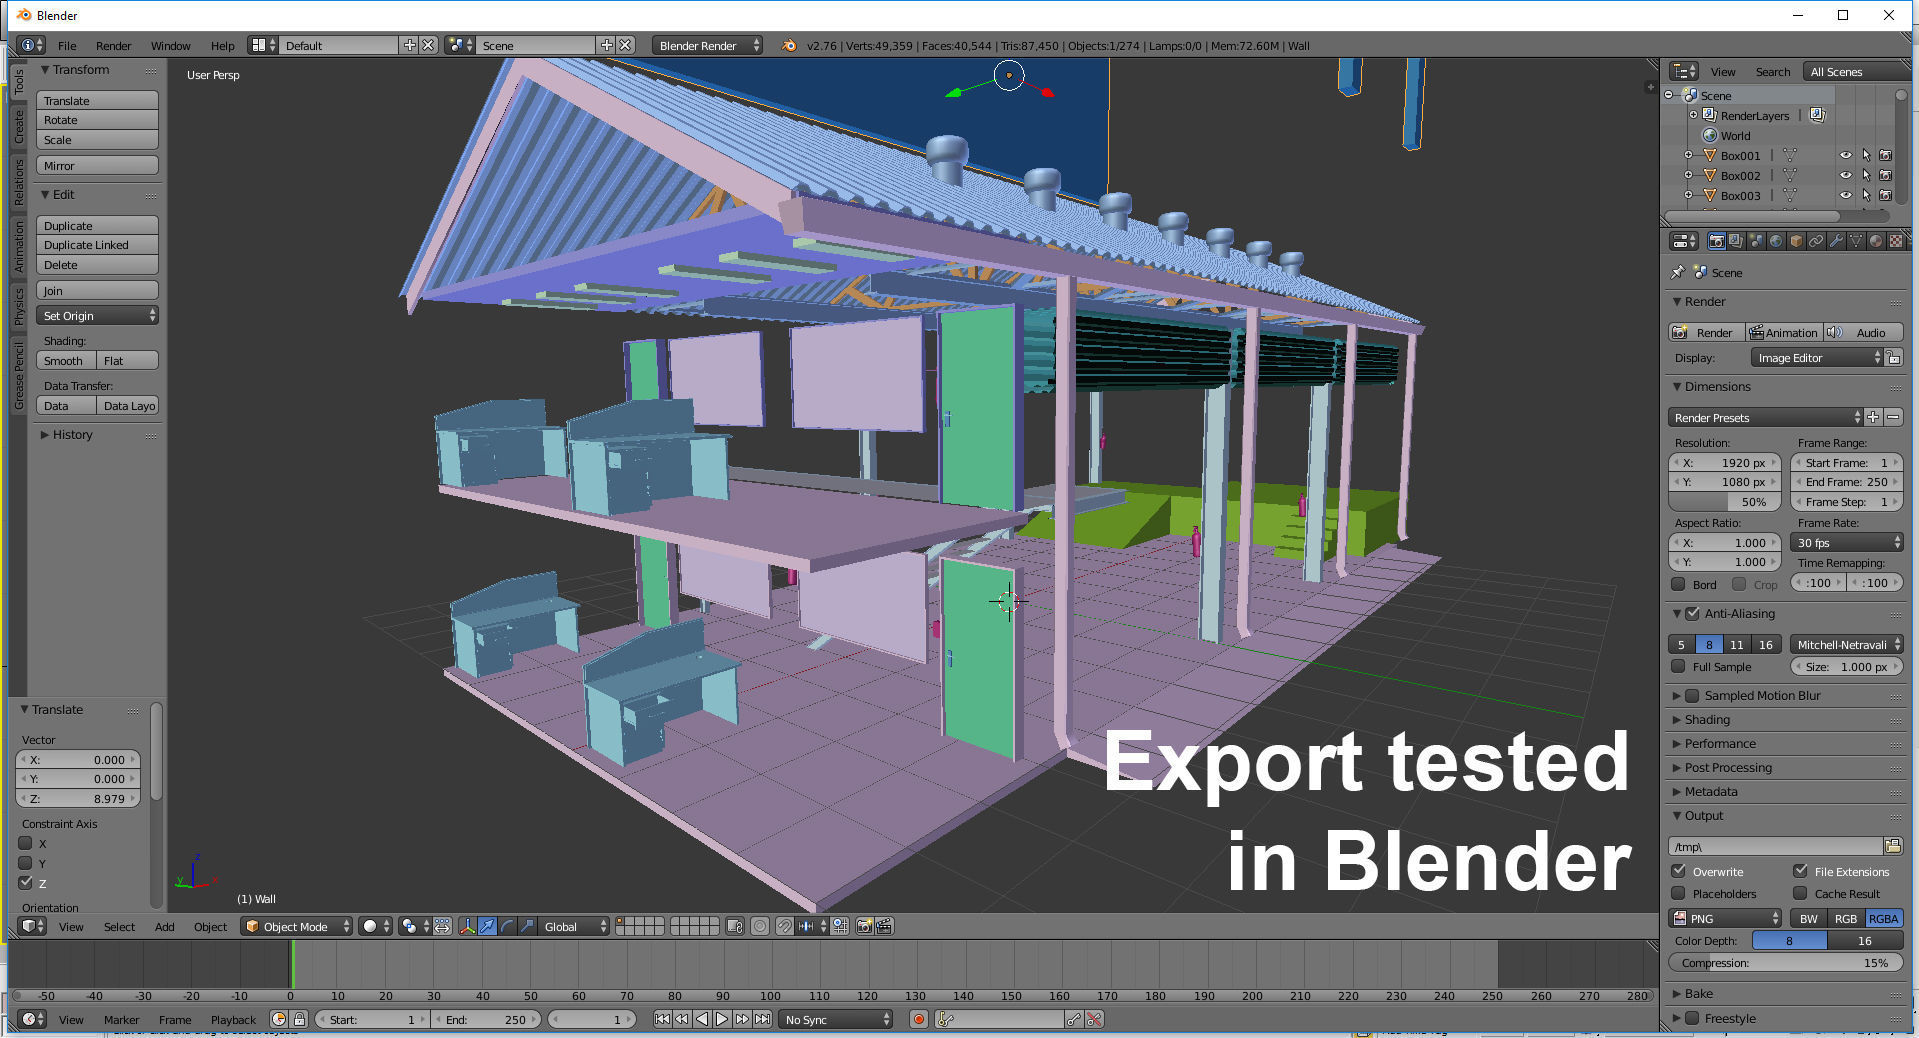Image resolution: width=1919 pixels, height=1038 pixels.
Task: Jump to the last frame in timeline
Action: tap(762, 1019)
